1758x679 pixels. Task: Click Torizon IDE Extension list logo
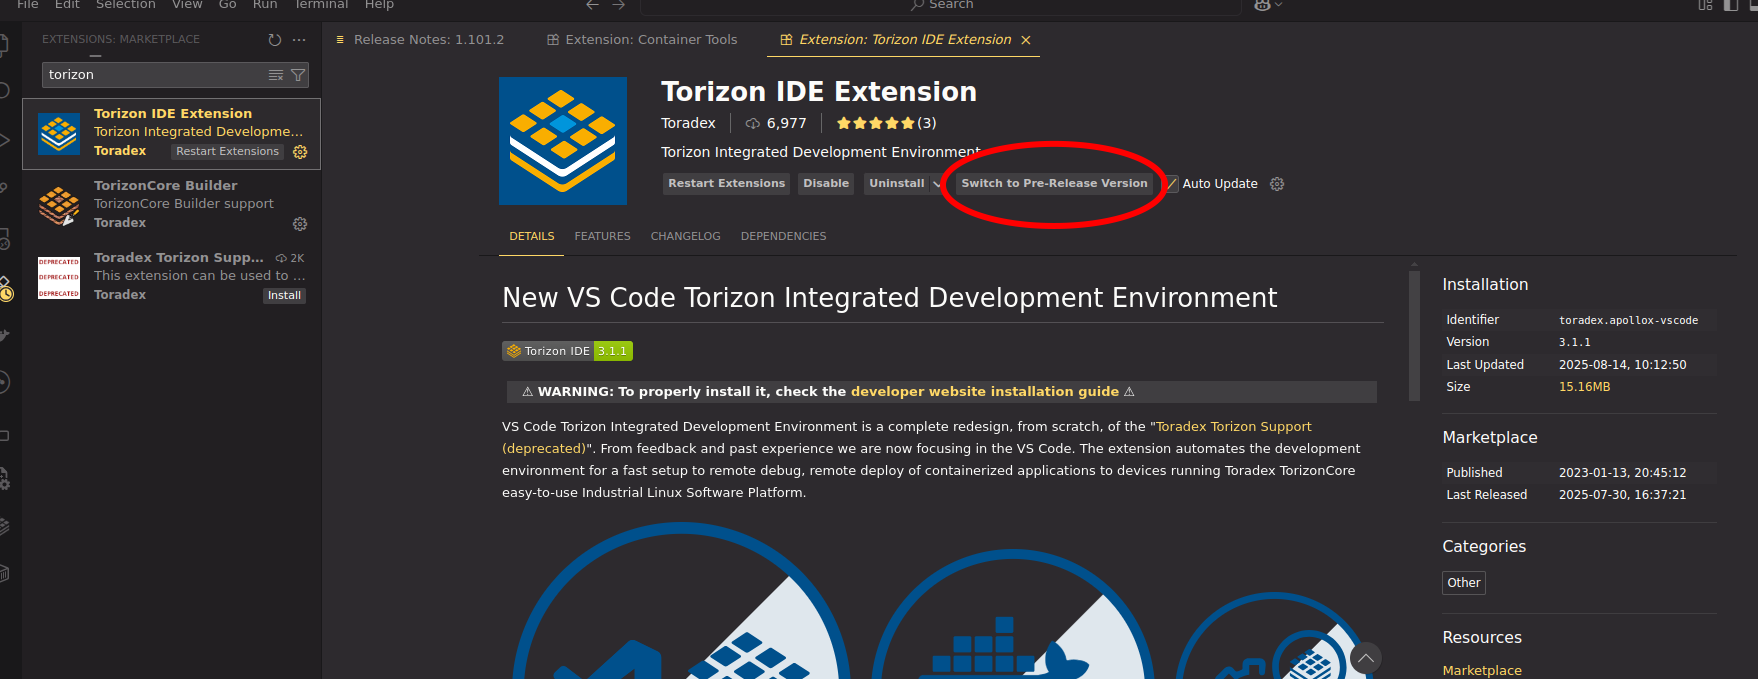tap(59, 134)
